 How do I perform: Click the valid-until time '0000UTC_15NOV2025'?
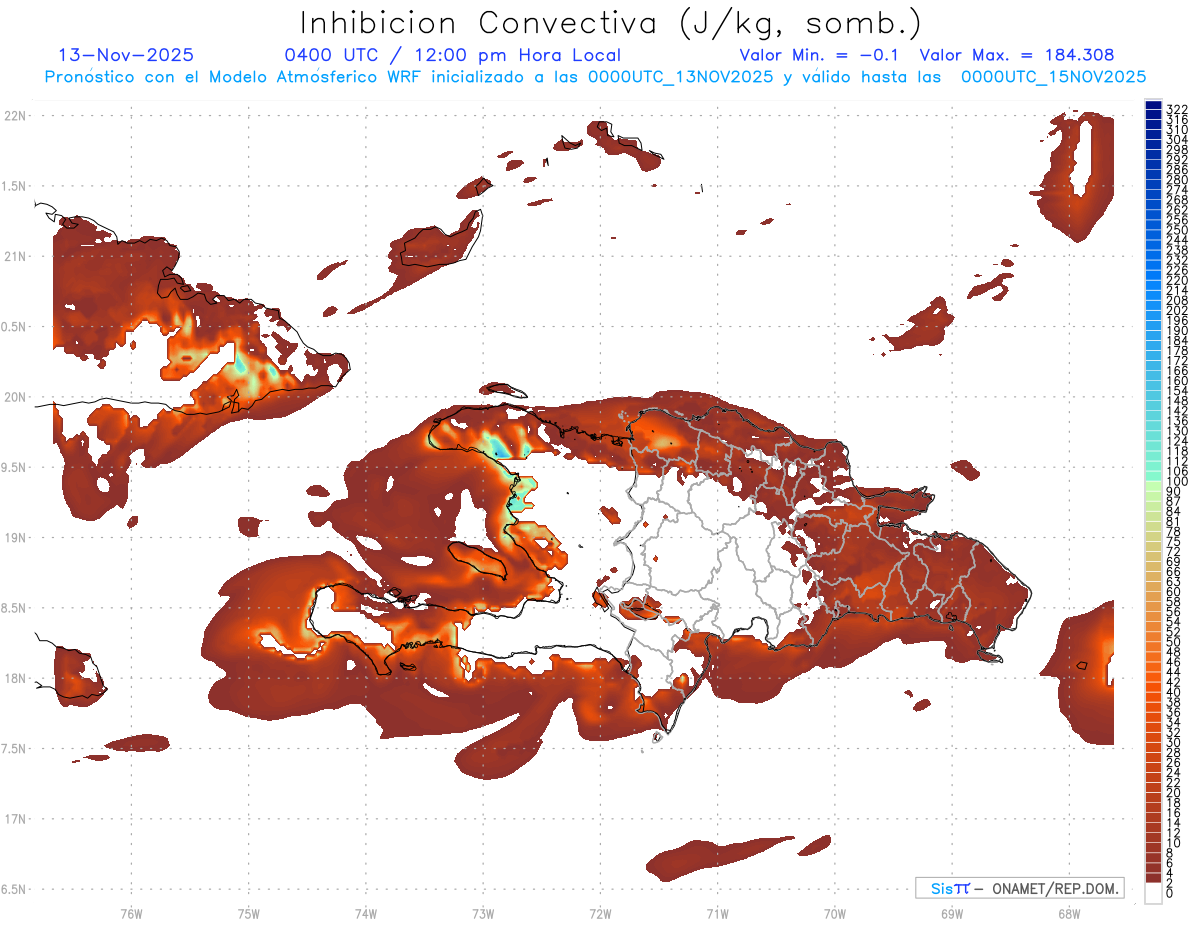1053,77
